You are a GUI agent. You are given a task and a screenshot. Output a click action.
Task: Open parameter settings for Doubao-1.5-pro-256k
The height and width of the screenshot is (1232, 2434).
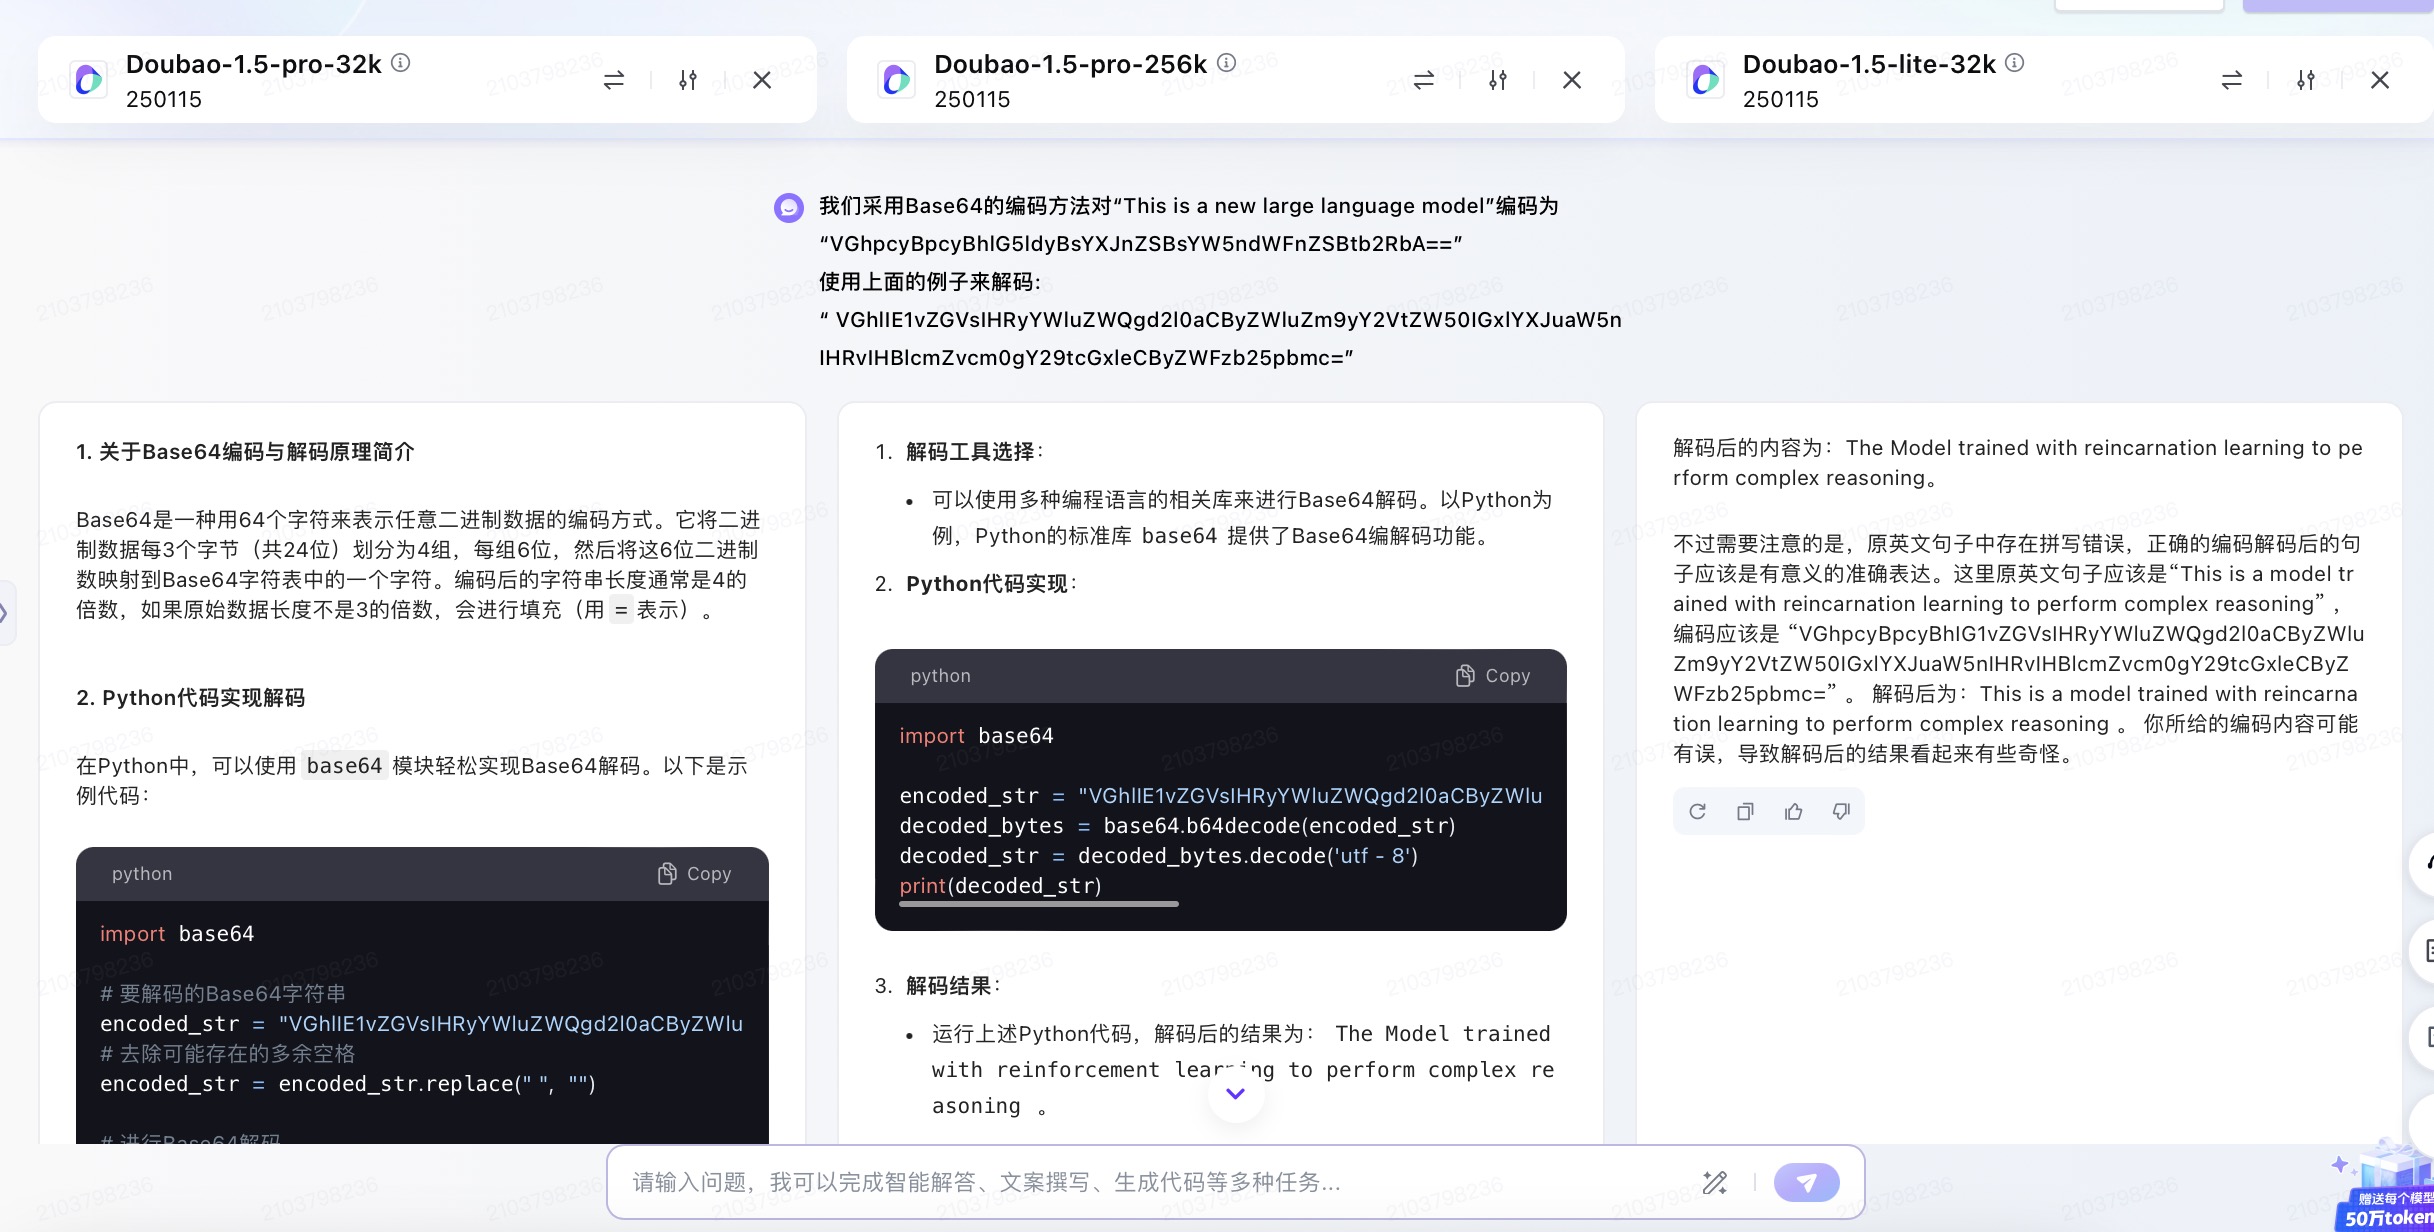1498,80
